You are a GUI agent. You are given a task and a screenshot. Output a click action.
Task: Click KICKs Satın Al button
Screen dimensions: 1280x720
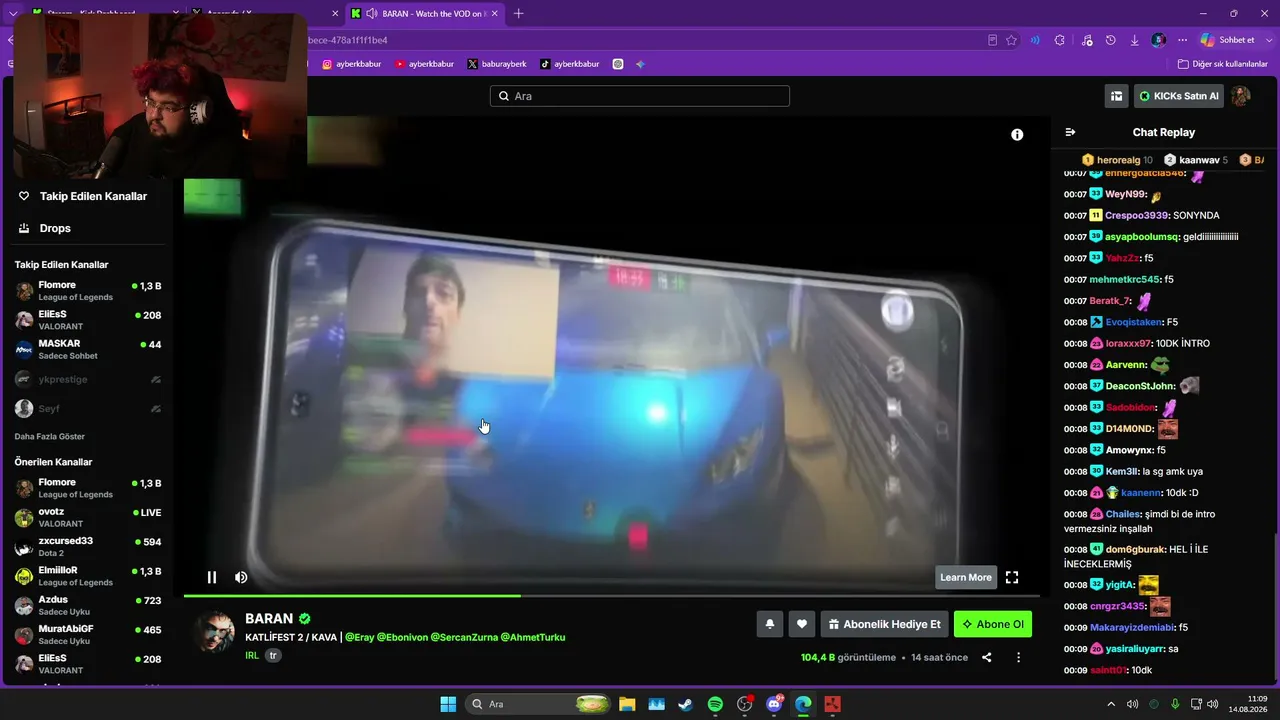tap(1179, 96)
